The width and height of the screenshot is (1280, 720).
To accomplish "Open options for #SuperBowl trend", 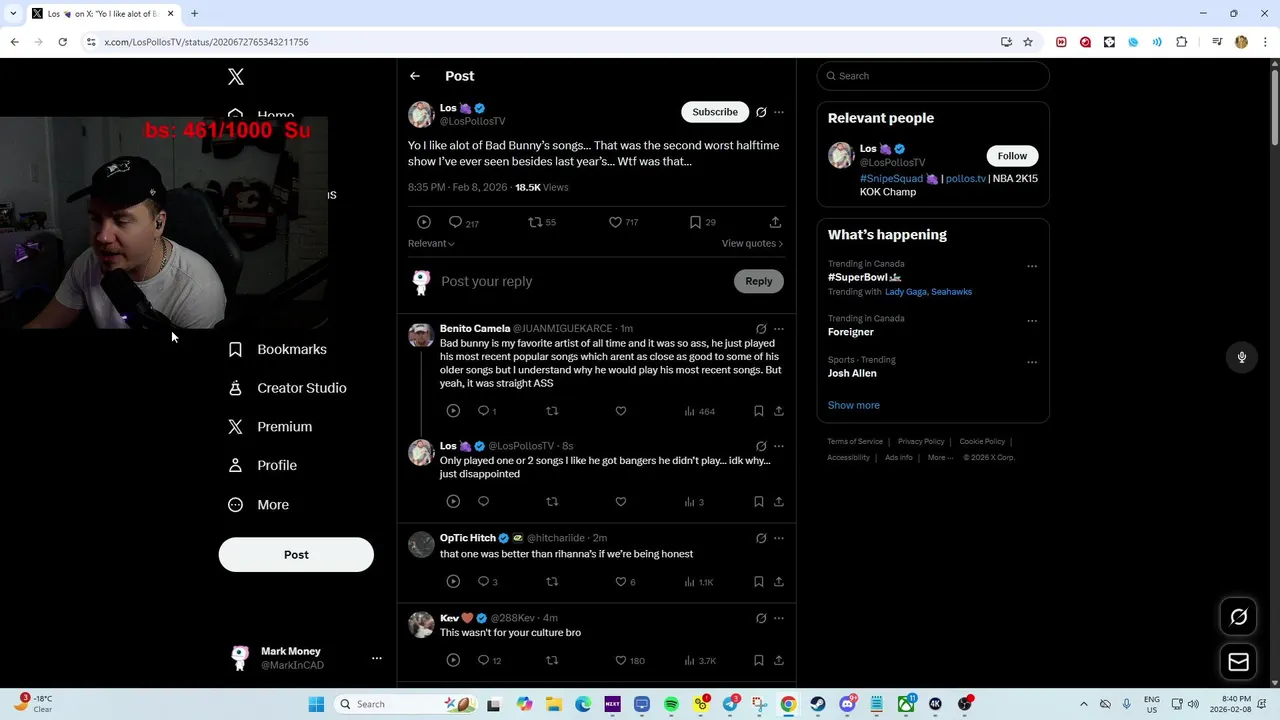I will coord(1032,267).
